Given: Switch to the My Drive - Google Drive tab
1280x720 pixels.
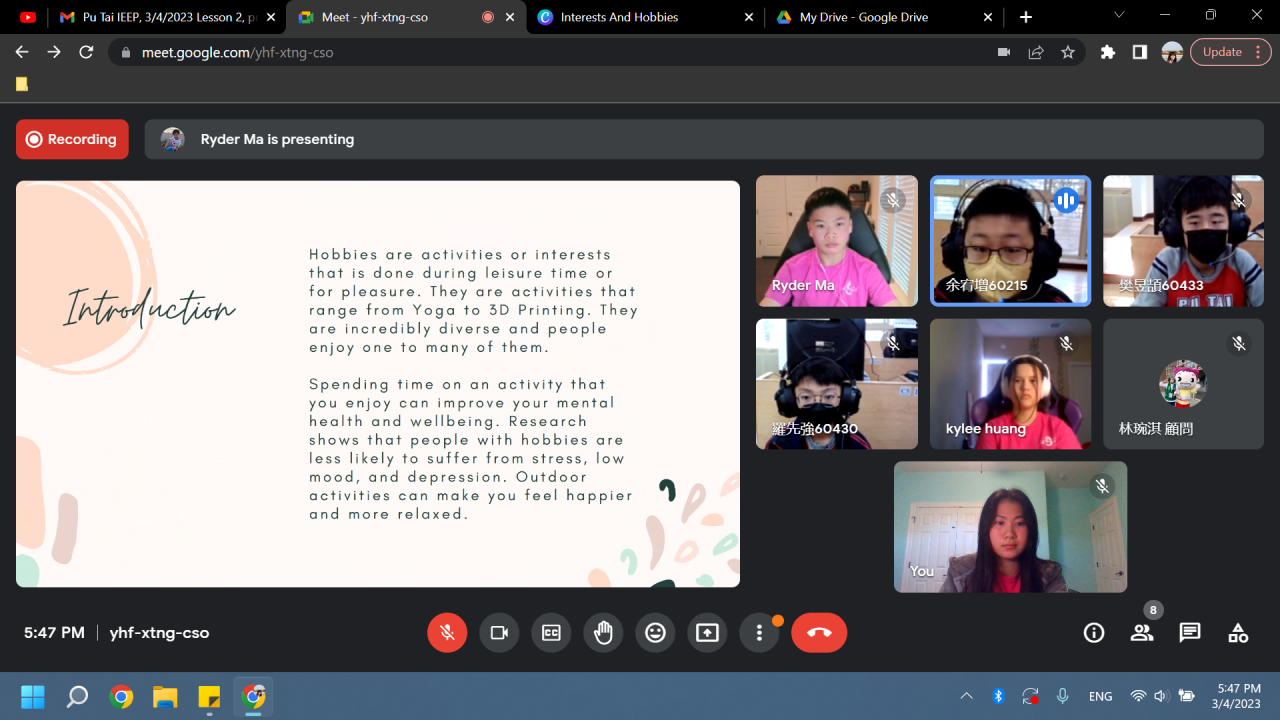Looking at the screenshot, I should 884,17.
